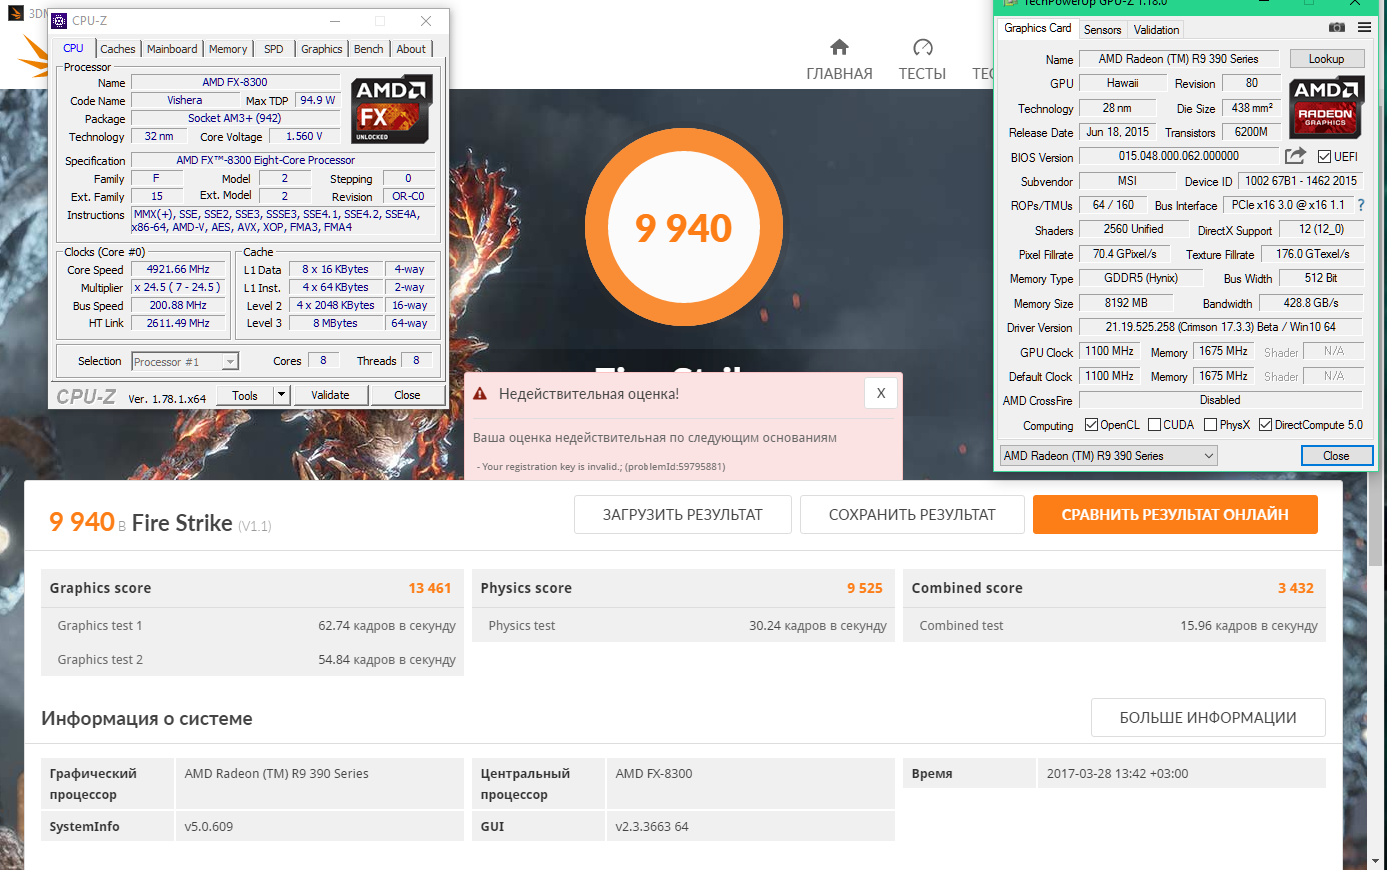Image resolution: width=1387 pixels, height=870 pixels.
Task: Select the Graphics tab in CPU-Z
Action: coord(322,49)
